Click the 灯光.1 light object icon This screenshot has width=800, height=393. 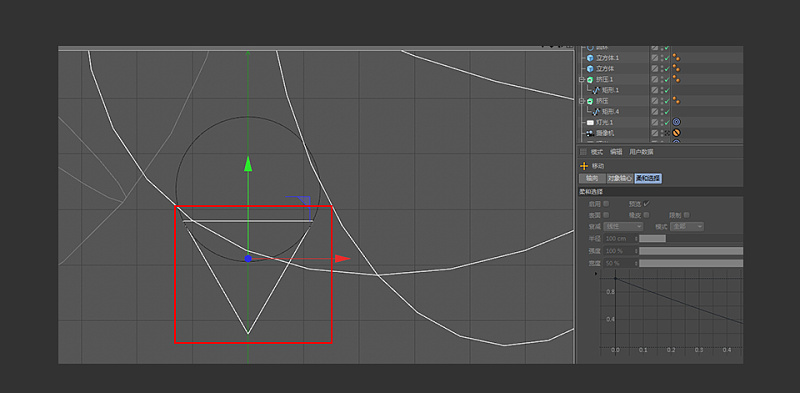(590, 122)
